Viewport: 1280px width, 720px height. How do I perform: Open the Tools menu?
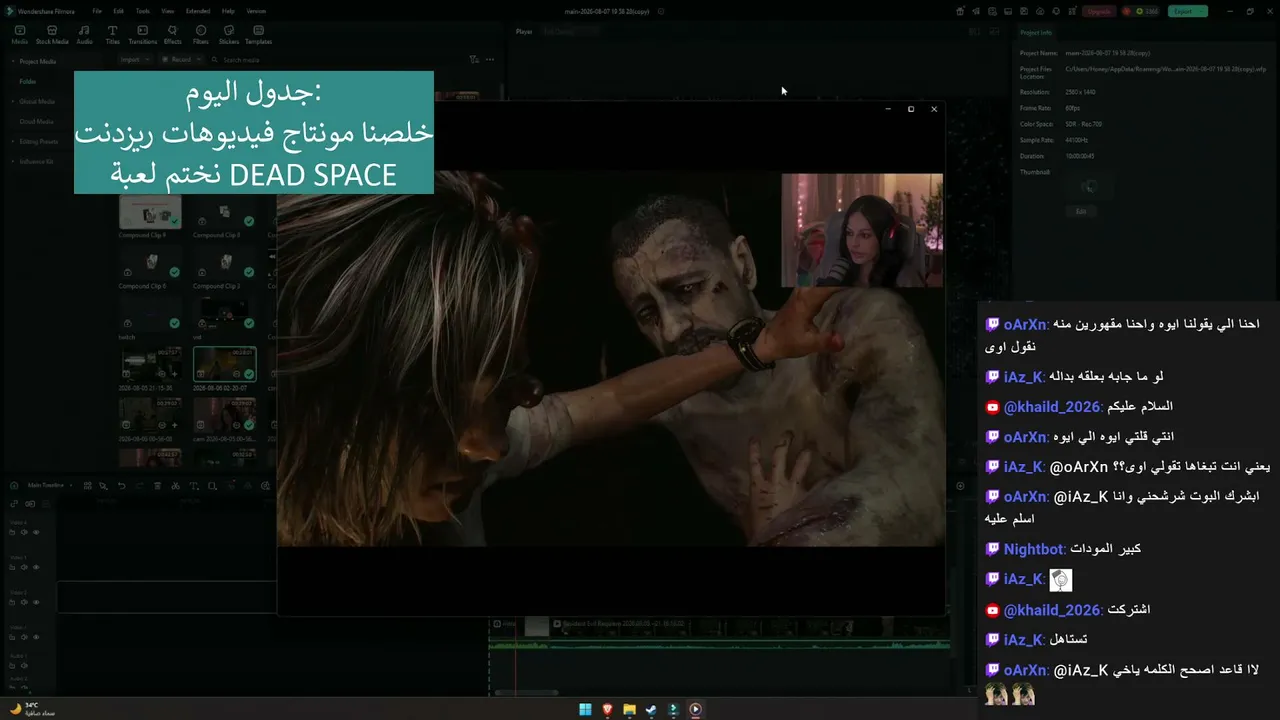[143, 11]
